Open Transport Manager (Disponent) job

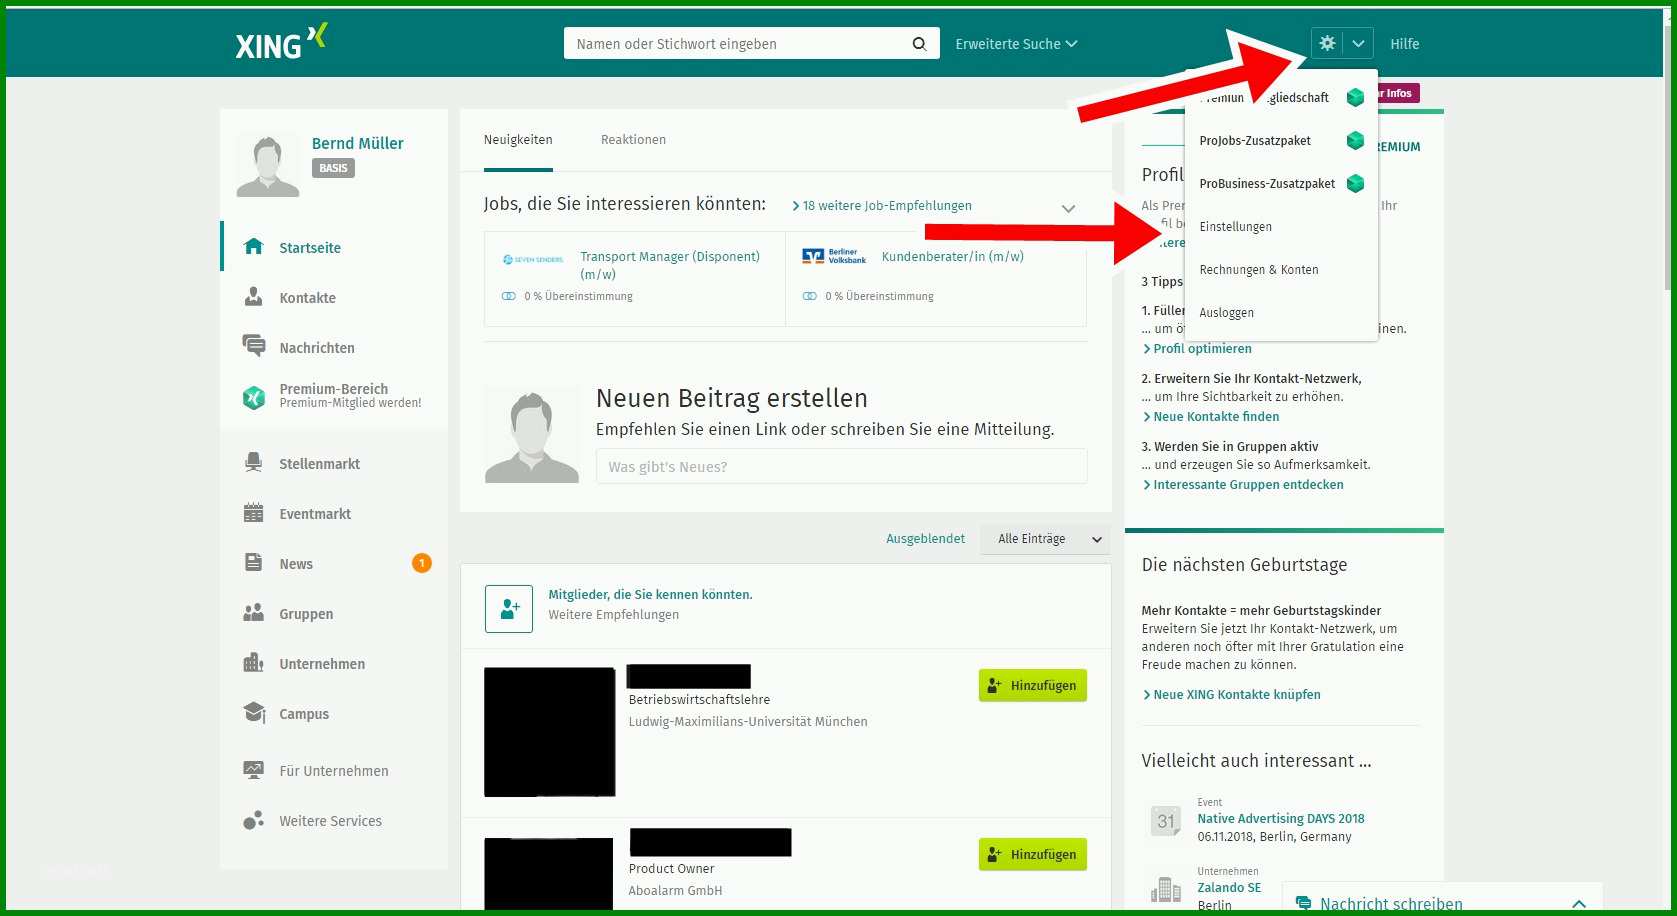coord(670,265)
